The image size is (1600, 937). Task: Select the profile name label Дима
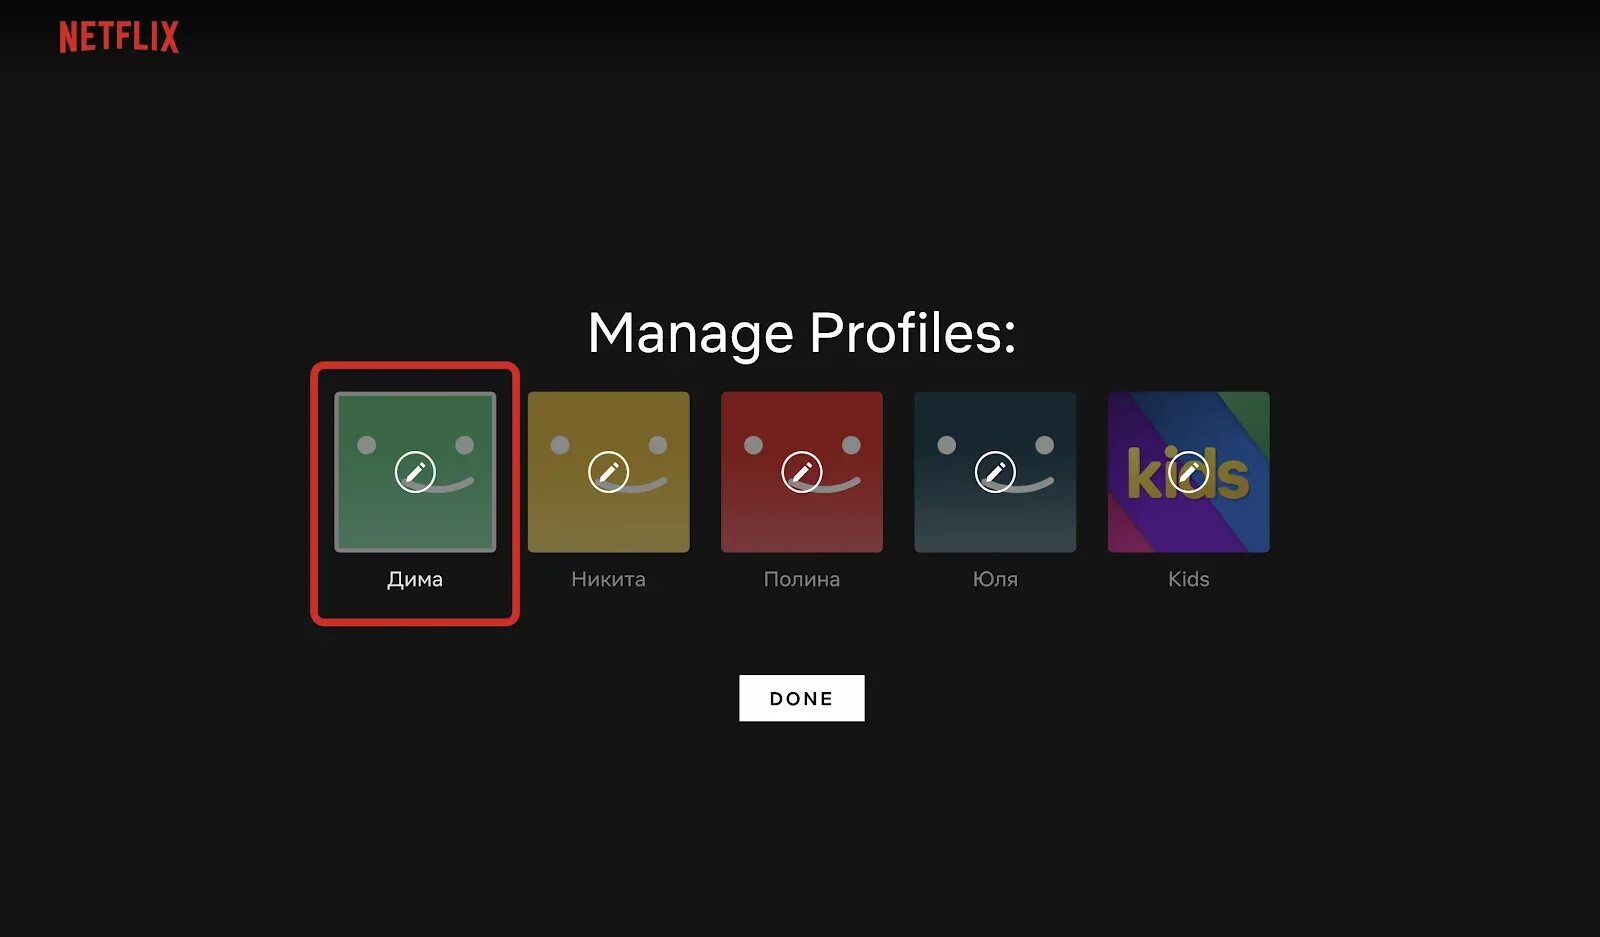point(415,579)
